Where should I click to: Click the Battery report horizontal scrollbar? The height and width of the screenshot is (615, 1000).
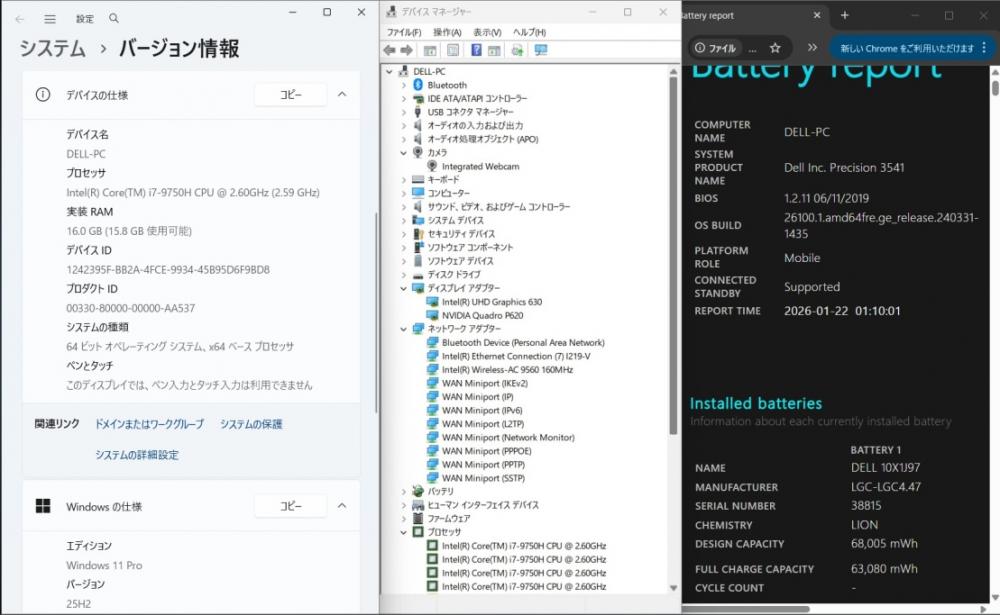pos(746,609)
